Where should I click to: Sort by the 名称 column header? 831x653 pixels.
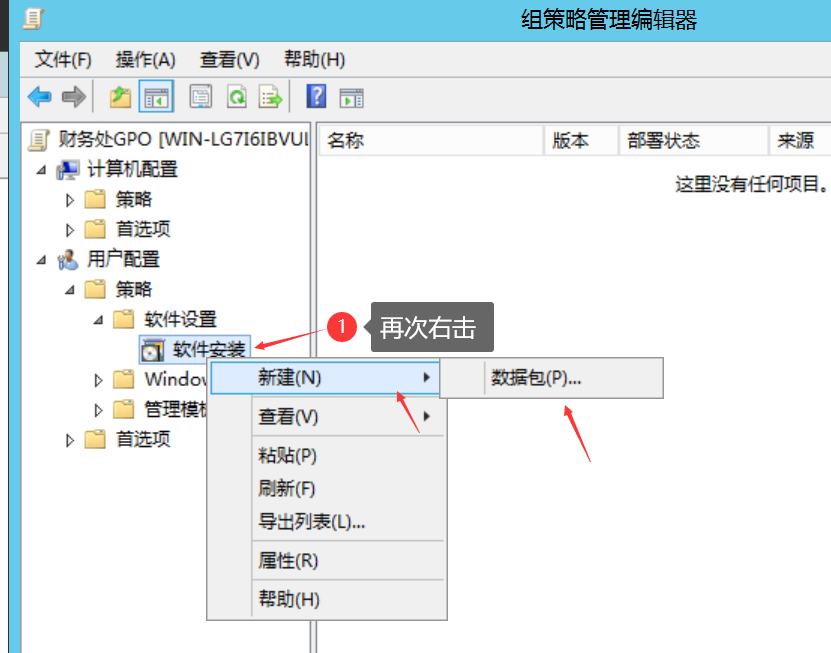pyautogui.click(x=431, y=140)
